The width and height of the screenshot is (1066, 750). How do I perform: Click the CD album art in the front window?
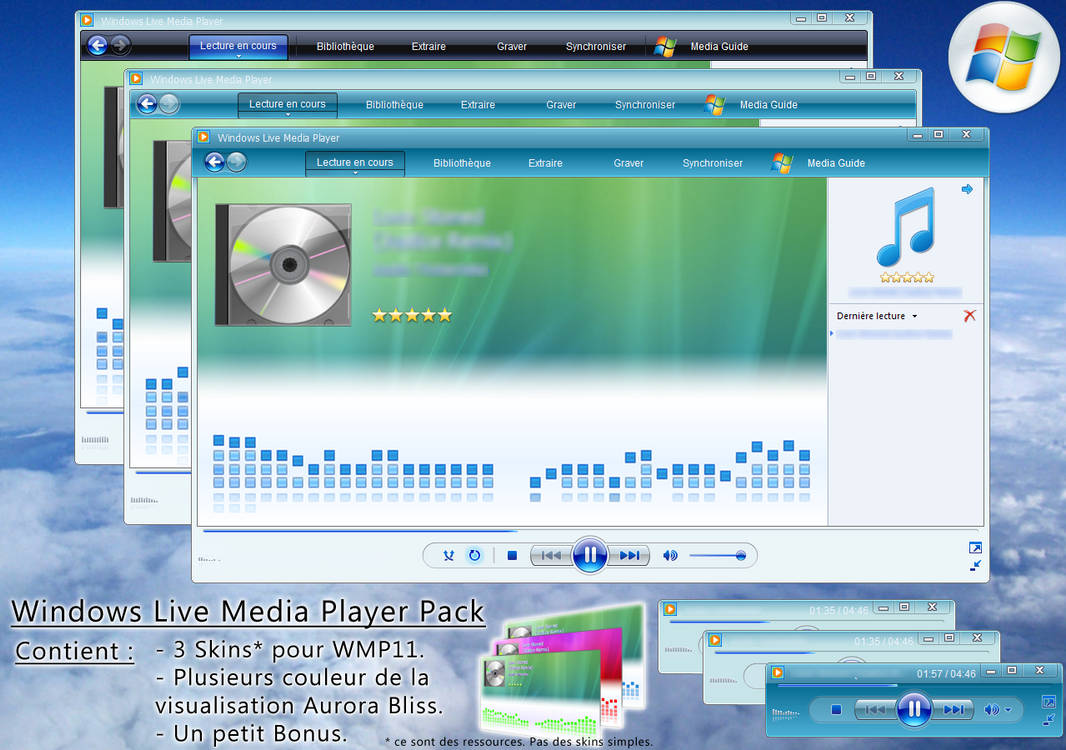283,265
